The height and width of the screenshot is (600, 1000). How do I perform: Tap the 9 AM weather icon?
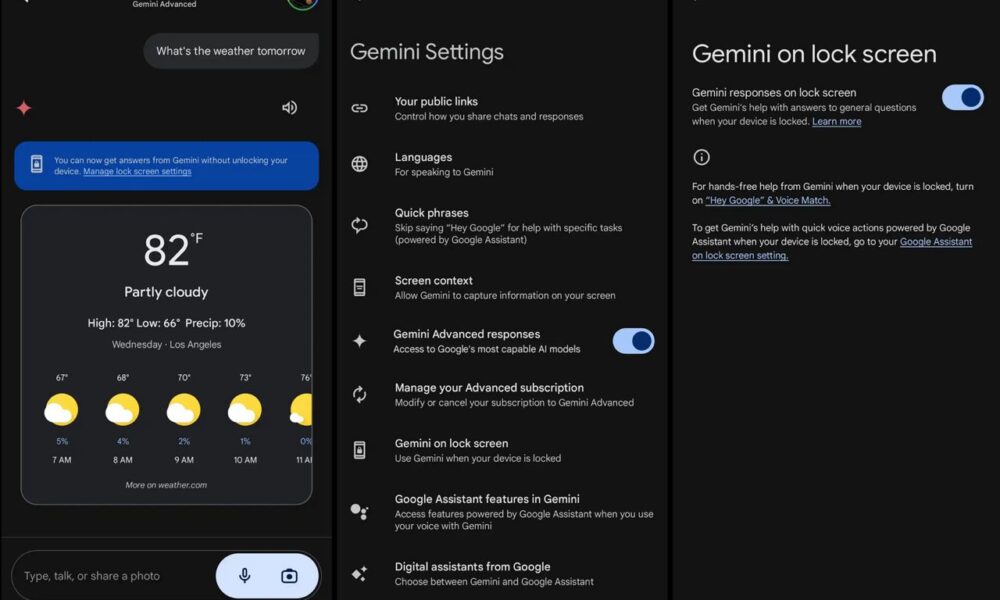184,410
